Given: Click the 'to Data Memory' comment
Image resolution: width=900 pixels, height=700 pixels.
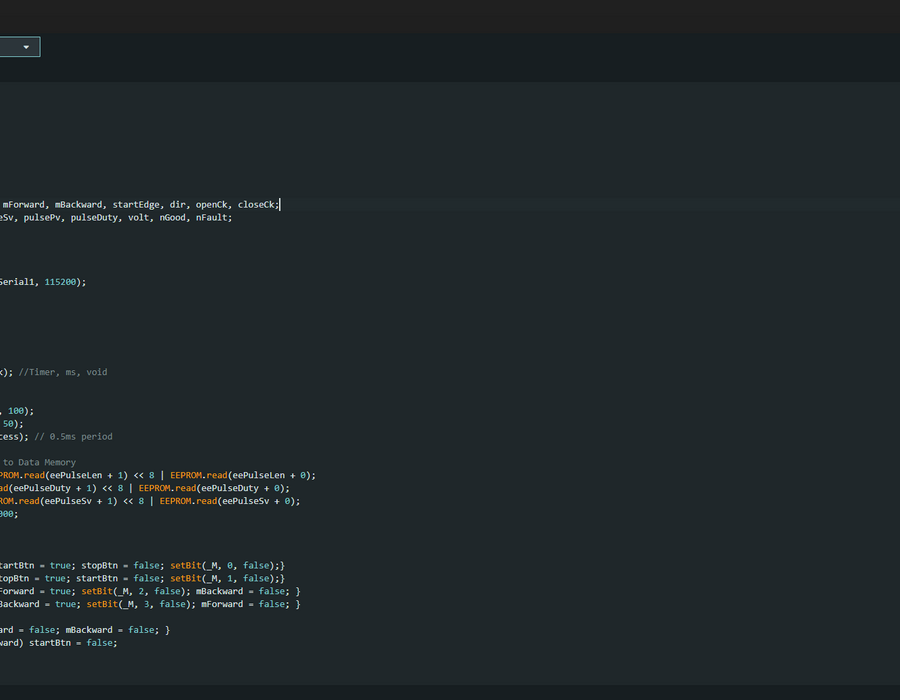Looking at the screenshot, I should [x=39, y=462].
